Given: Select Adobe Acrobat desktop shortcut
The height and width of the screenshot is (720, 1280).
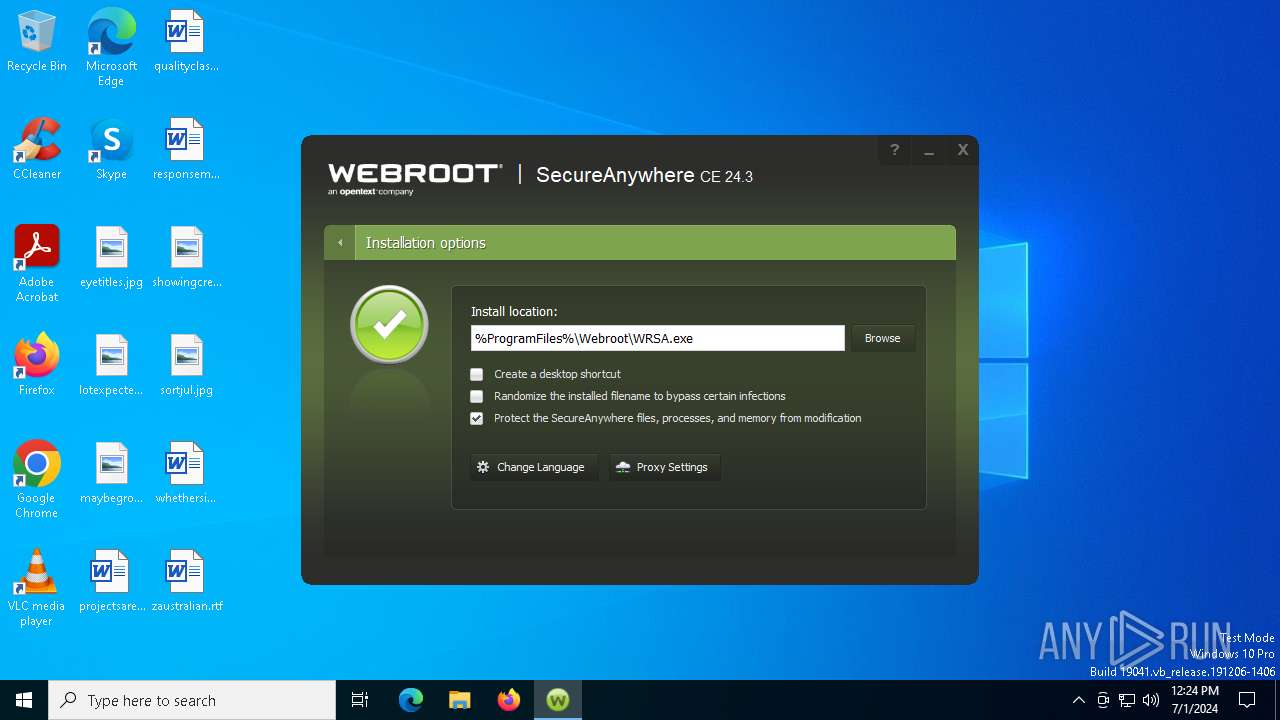Looking at the screenshot, I should pos(37,264).
